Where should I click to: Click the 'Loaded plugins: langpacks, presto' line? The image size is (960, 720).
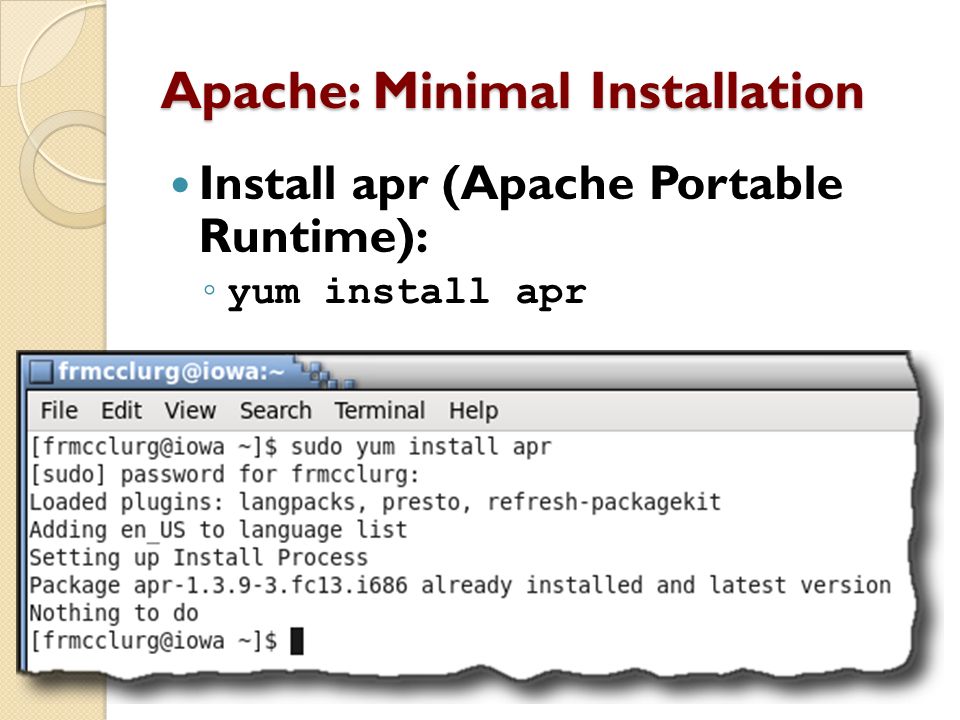pos(375,502)
